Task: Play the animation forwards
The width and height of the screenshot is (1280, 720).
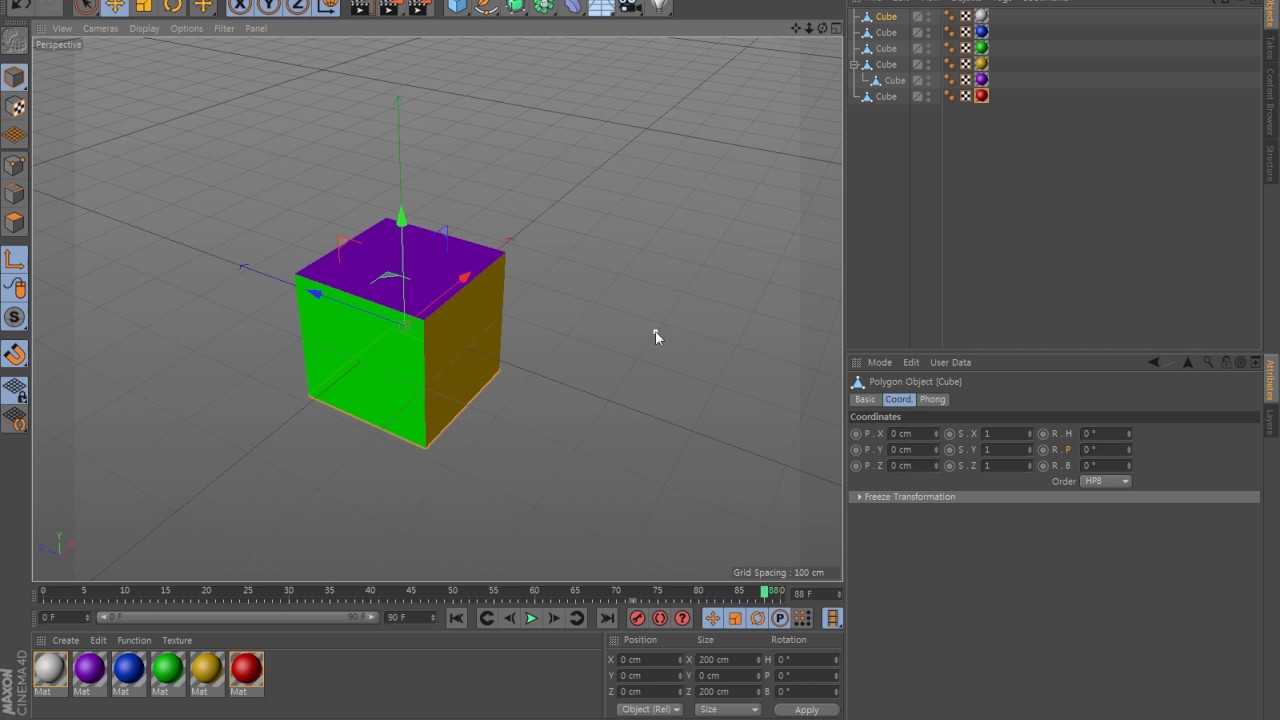Action: [531, 618]
